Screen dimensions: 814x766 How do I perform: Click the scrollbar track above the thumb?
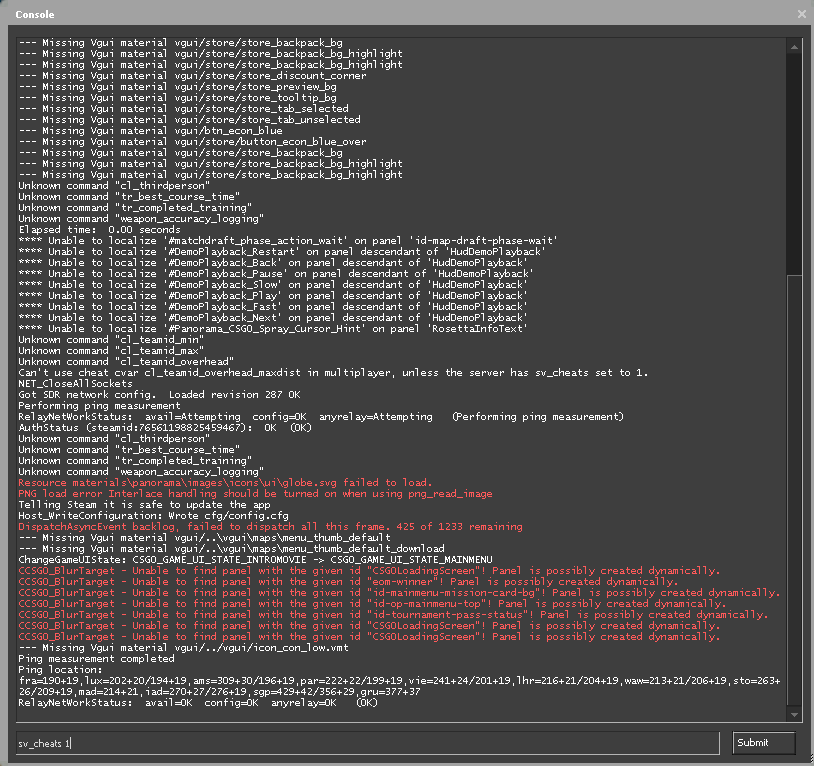(794, 160)
